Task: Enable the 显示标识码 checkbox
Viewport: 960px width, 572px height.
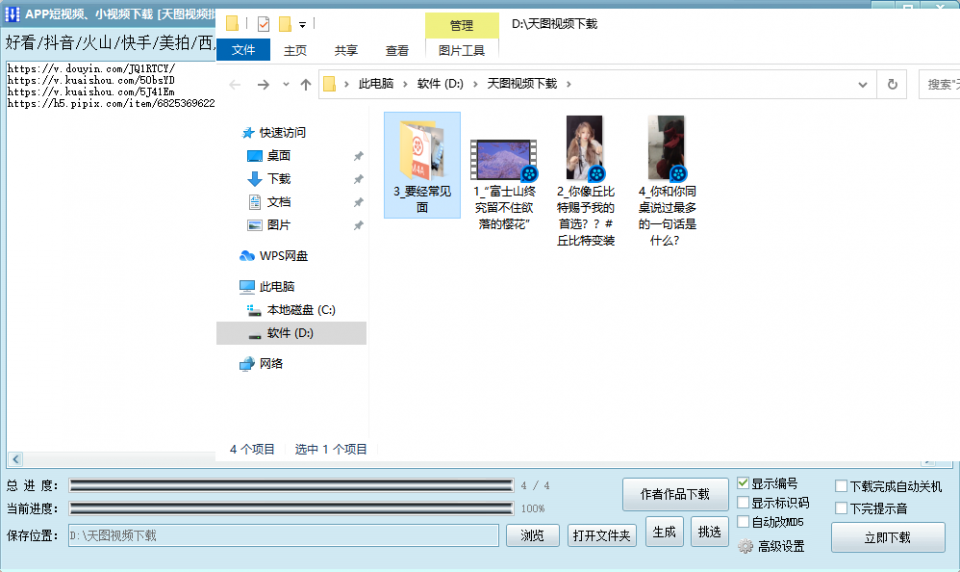Action: click(743, 503)
